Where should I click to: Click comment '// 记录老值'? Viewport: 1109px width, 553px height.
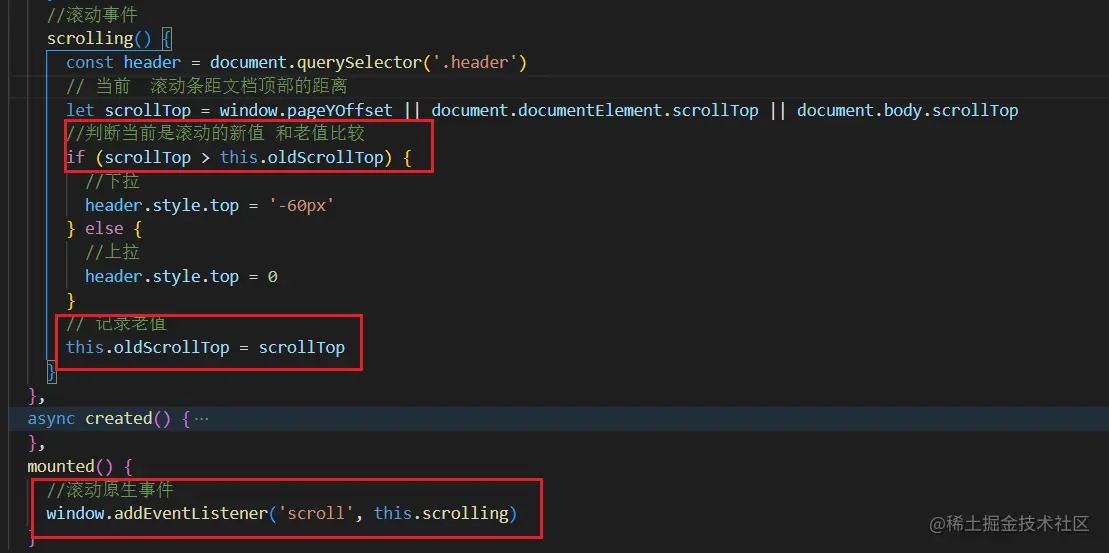point(117,324)
